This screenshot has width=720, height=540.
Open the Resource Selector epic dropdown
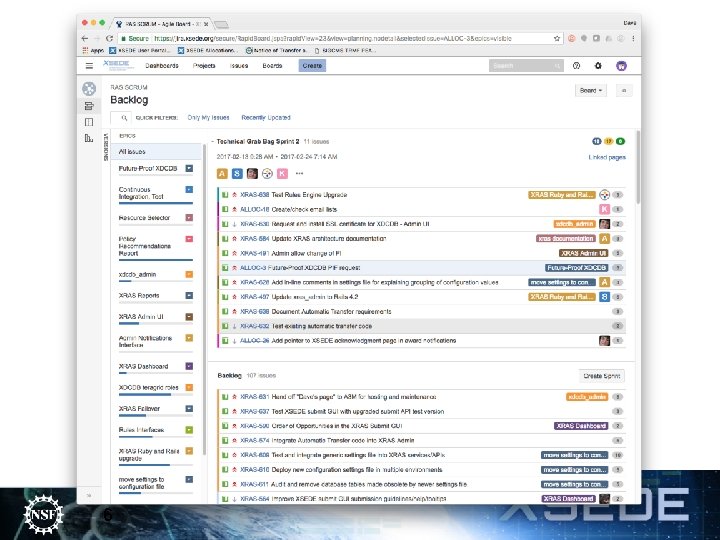click(x=189, y=218)
